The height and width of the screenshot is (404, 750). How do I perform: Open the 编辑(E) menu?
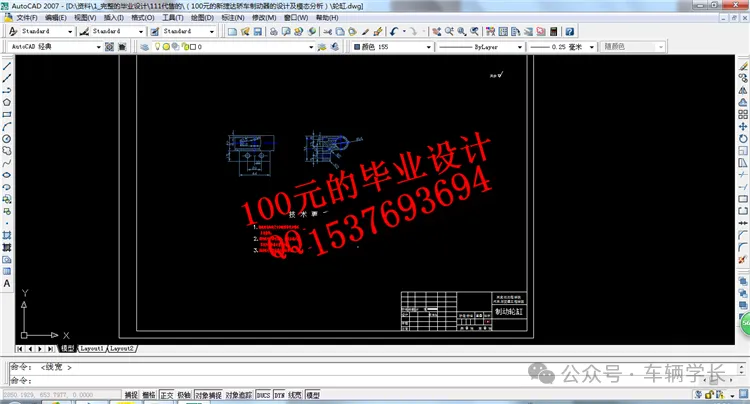55,18
